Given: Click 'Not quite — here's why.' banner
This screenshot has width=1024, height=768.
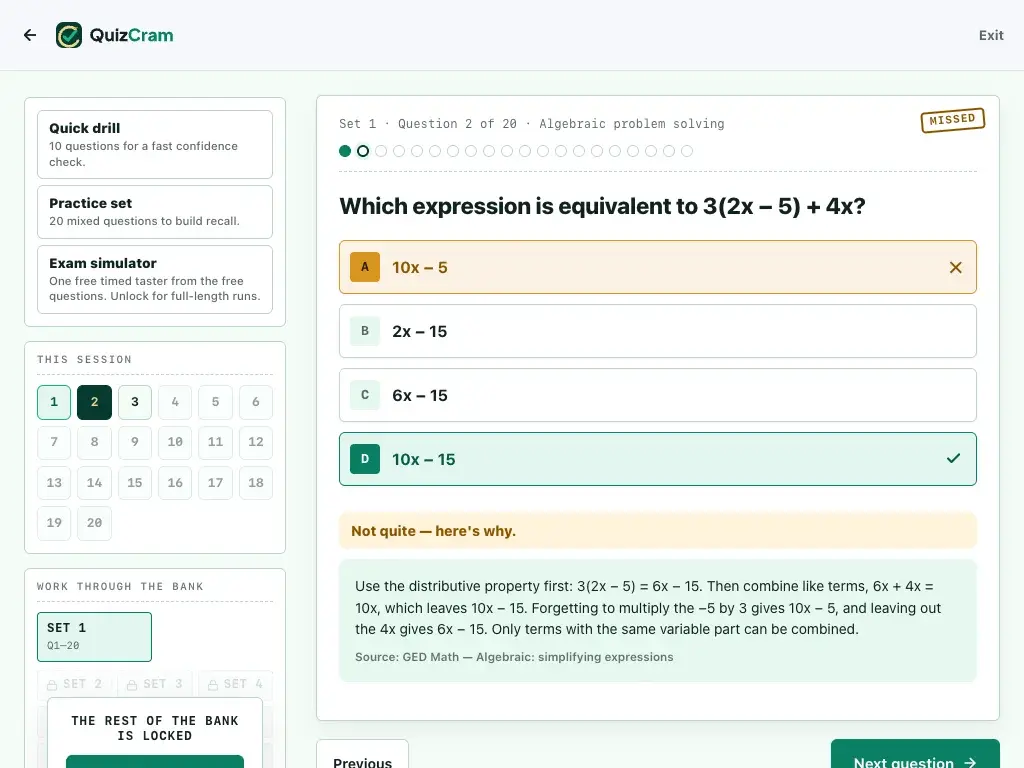Looking at the screenshot, I should coord(658,531).
